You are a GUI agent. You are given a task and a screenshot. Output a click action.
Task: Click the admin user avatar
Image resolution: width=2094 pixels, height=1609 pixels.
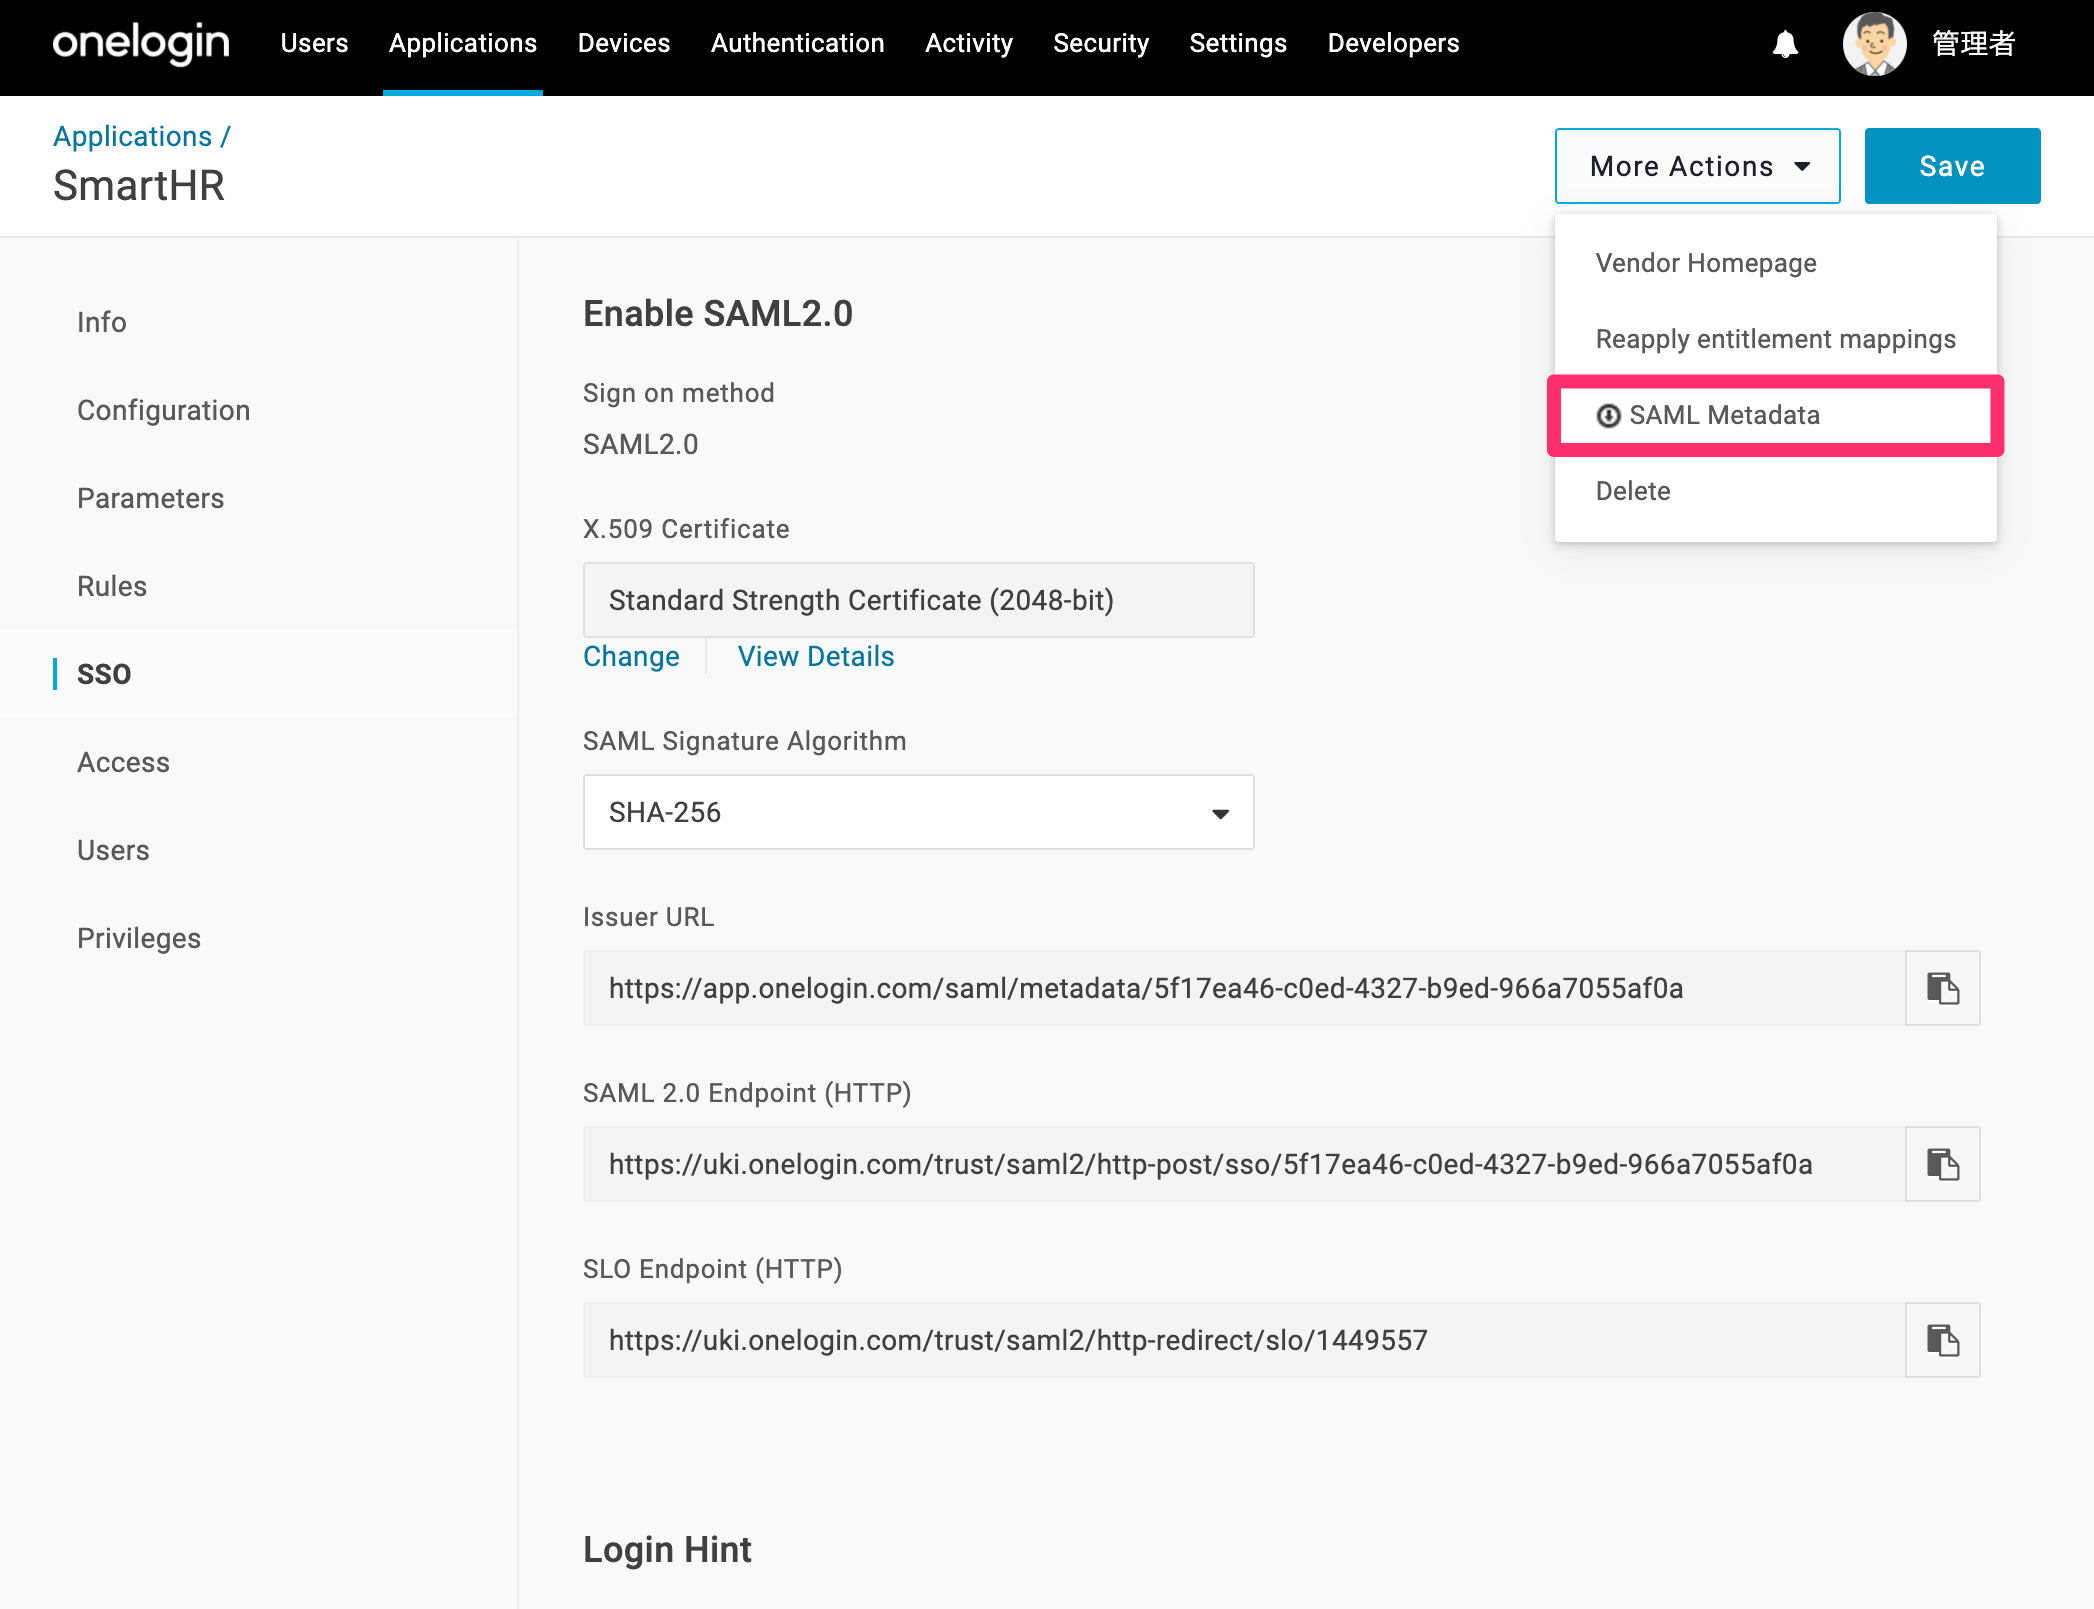[x=1874, y=44]
